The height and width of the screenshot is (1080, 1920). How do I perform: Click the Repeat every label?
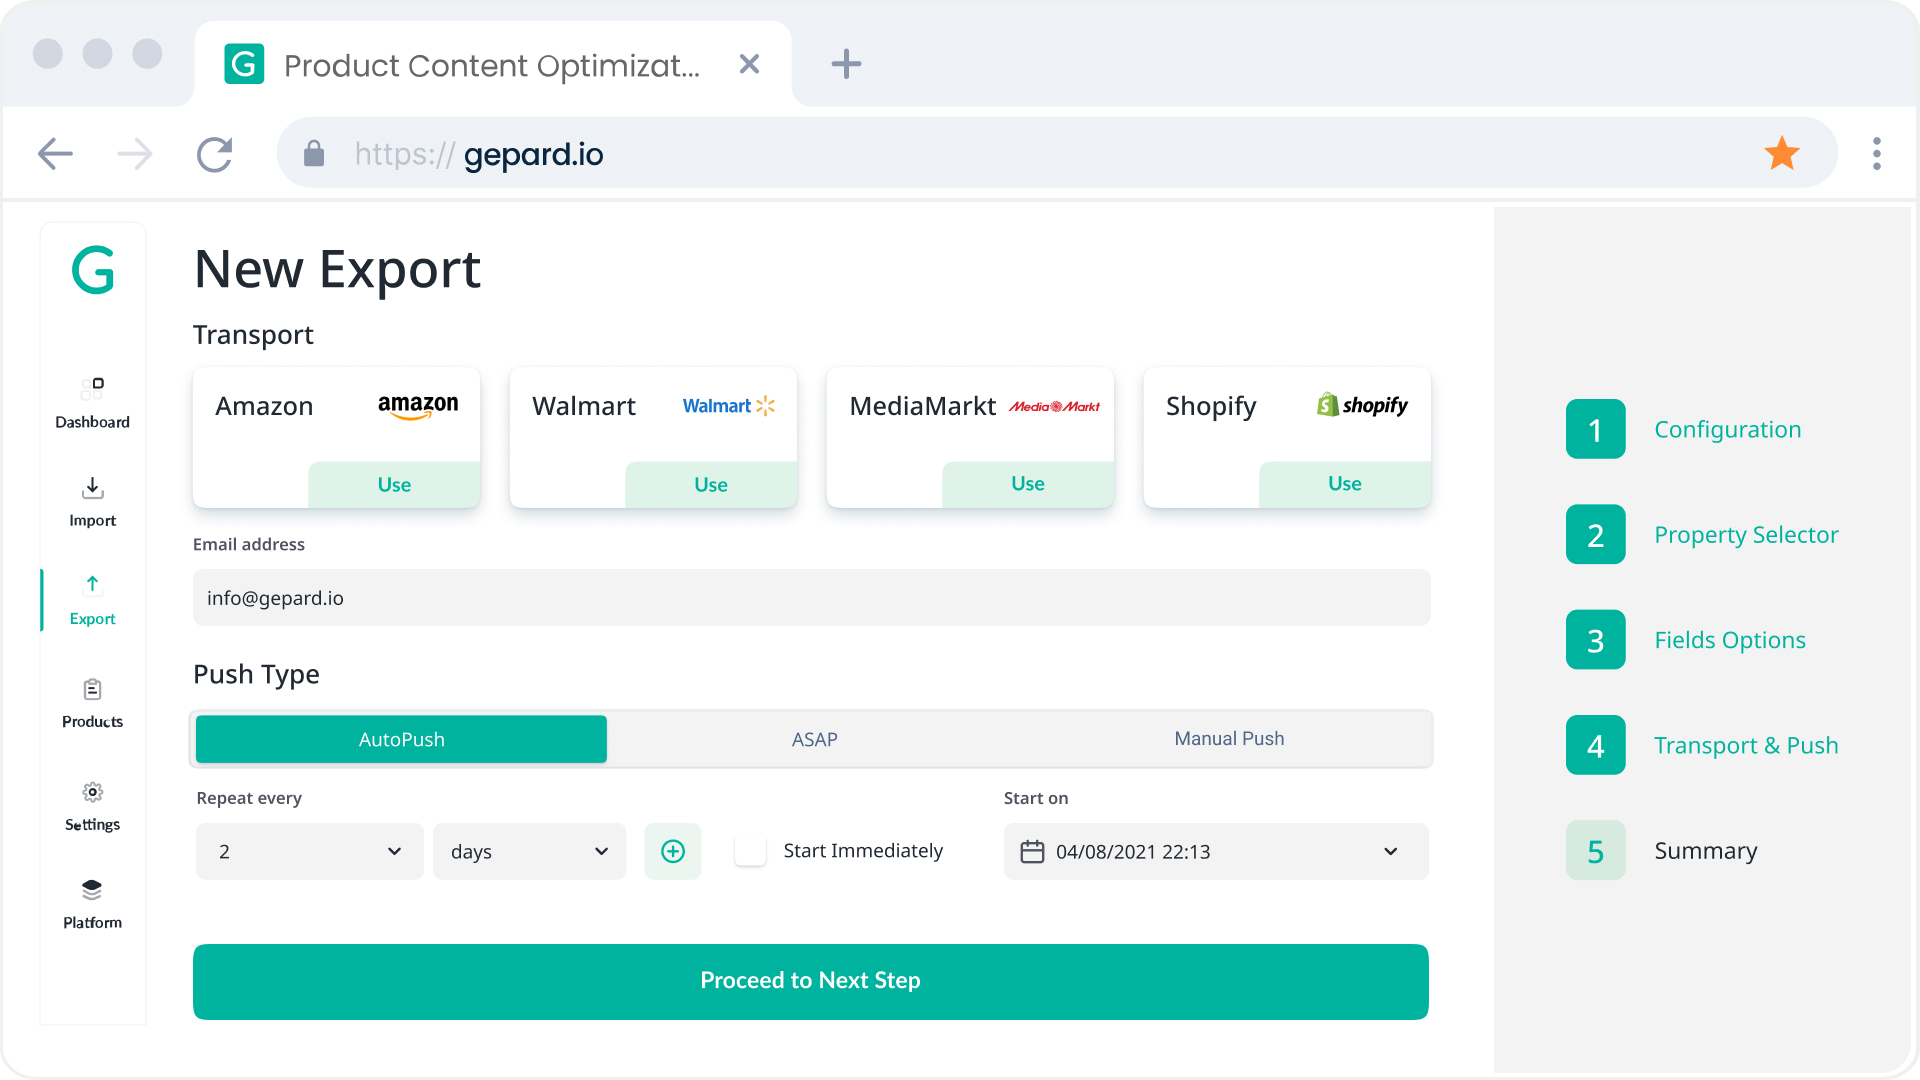[249, 798]
